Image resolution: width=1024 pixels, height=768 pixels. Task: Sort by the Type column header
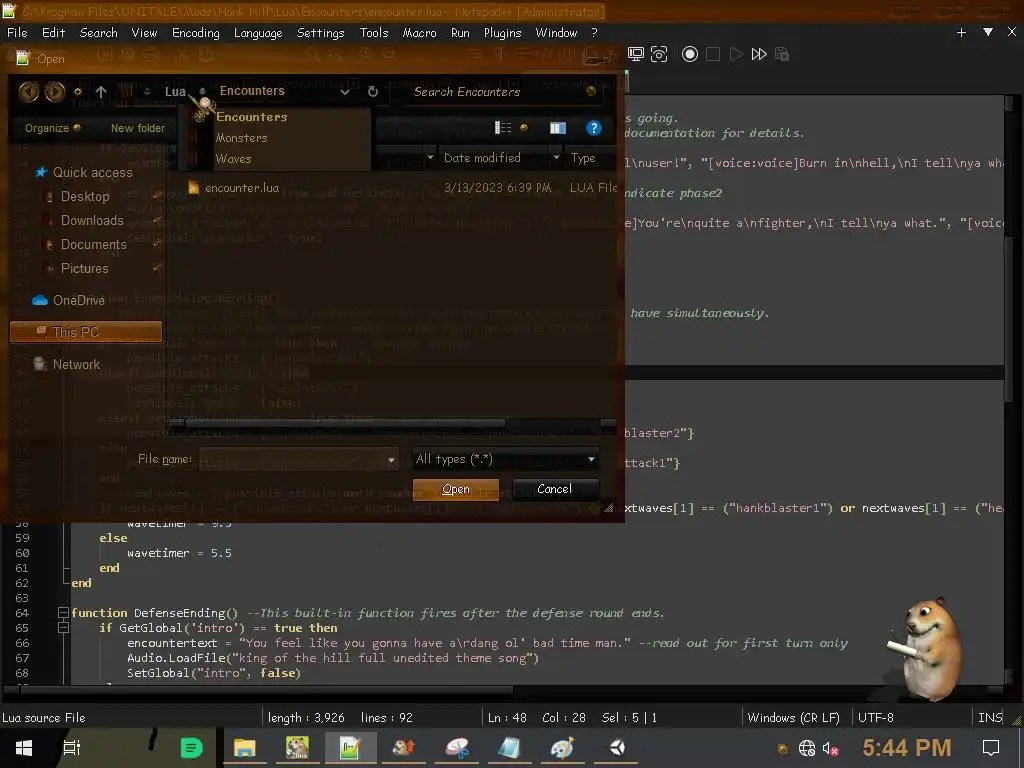(x=583, y=157)
